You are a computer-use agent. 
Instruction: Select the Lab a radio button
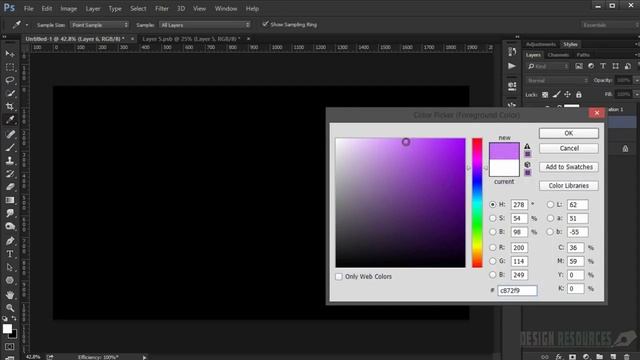pyautogui.click(x=550, y=218)
